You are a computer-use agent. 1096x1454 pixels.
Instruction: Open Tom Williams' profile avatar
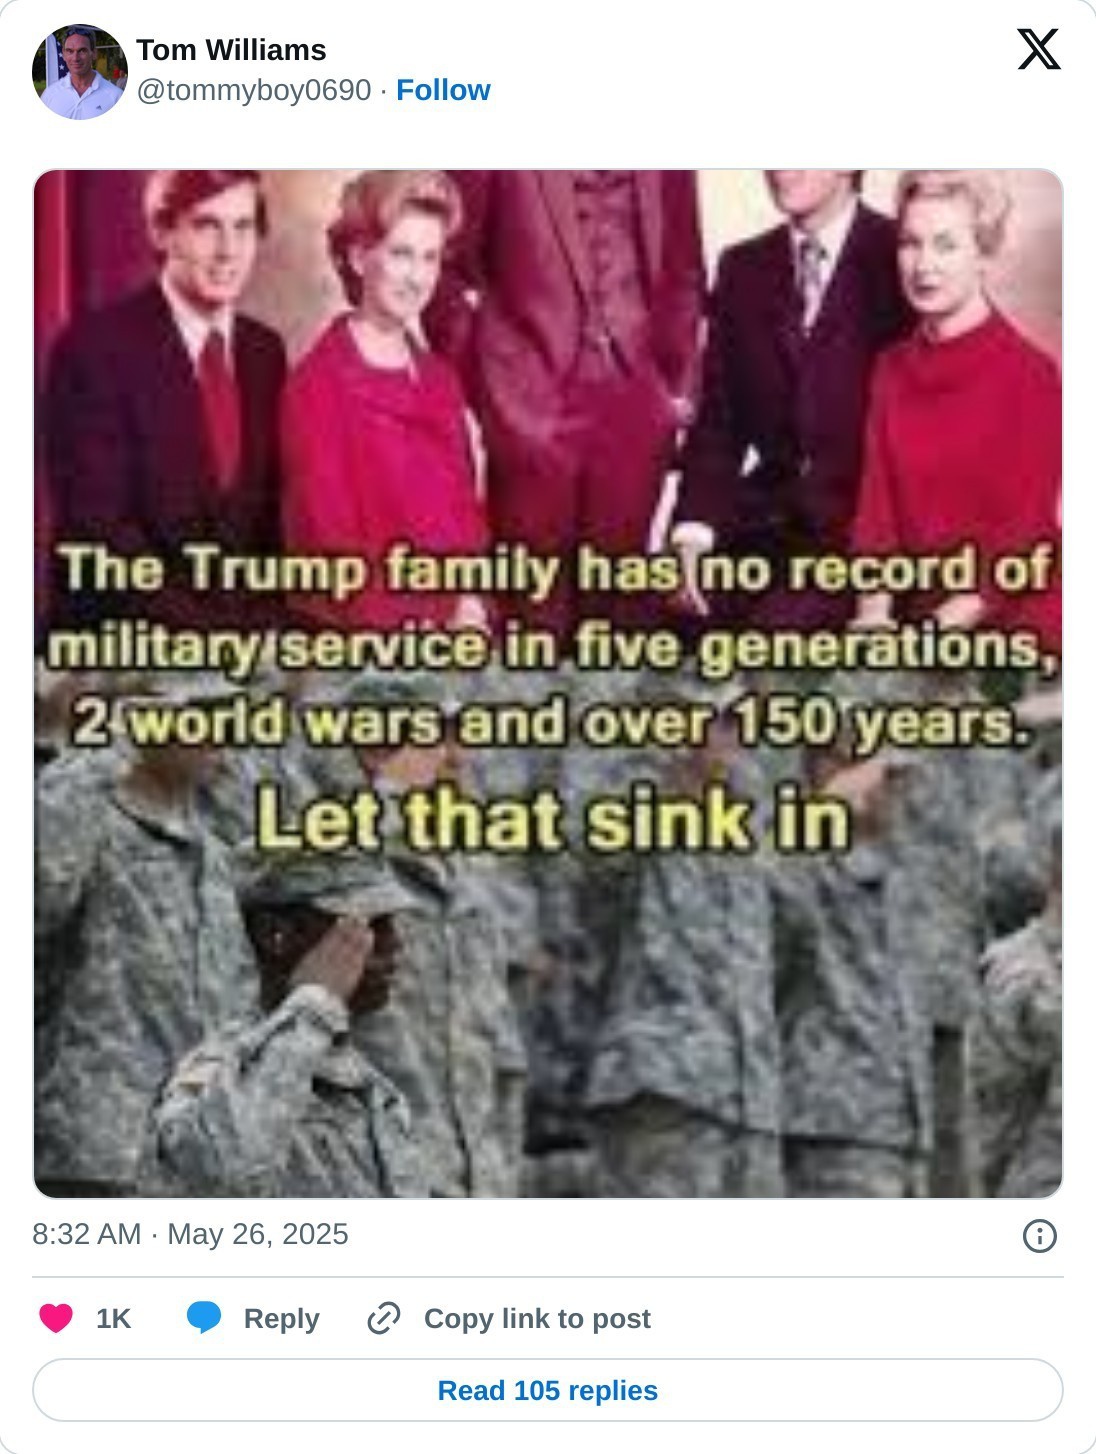click(x=80, y=71)
